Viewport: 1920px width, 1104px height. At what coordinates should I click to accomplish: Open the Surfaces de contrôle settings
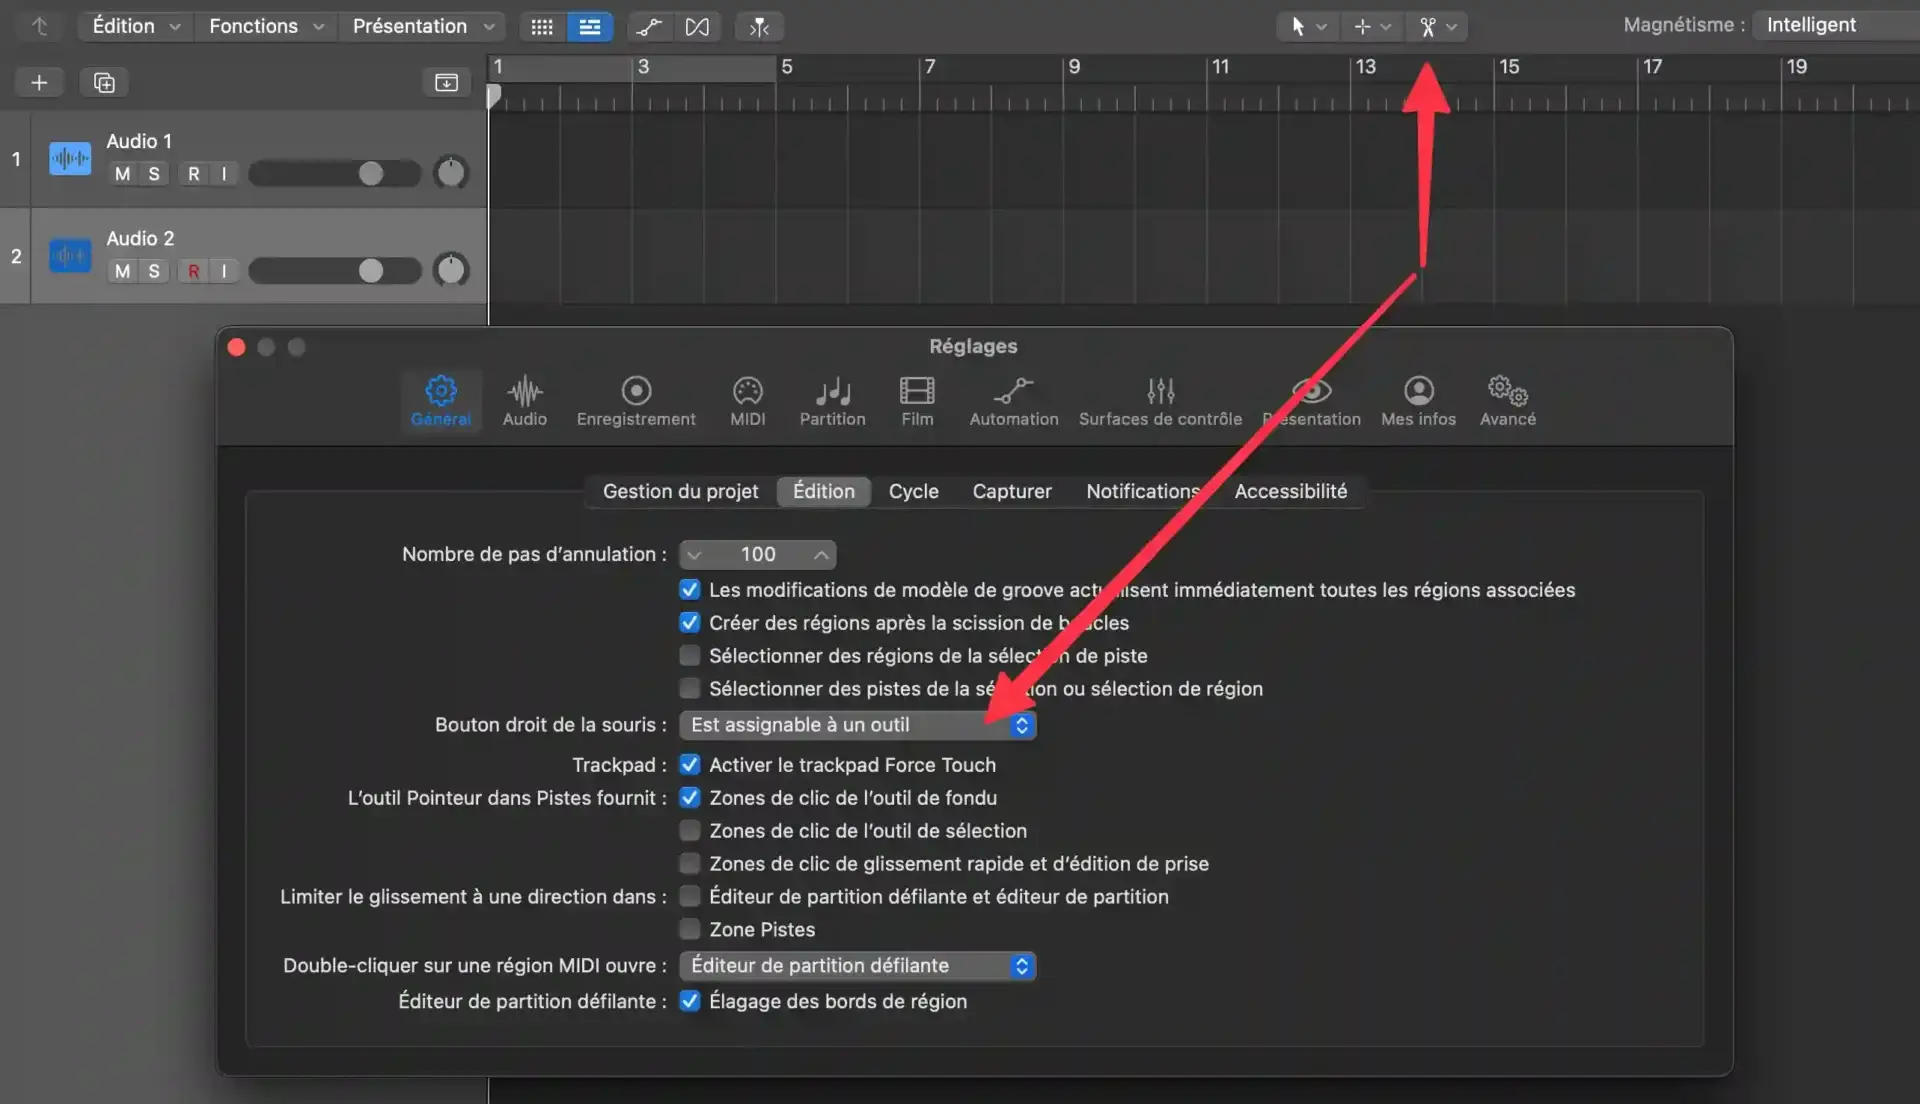[1160, 400]
